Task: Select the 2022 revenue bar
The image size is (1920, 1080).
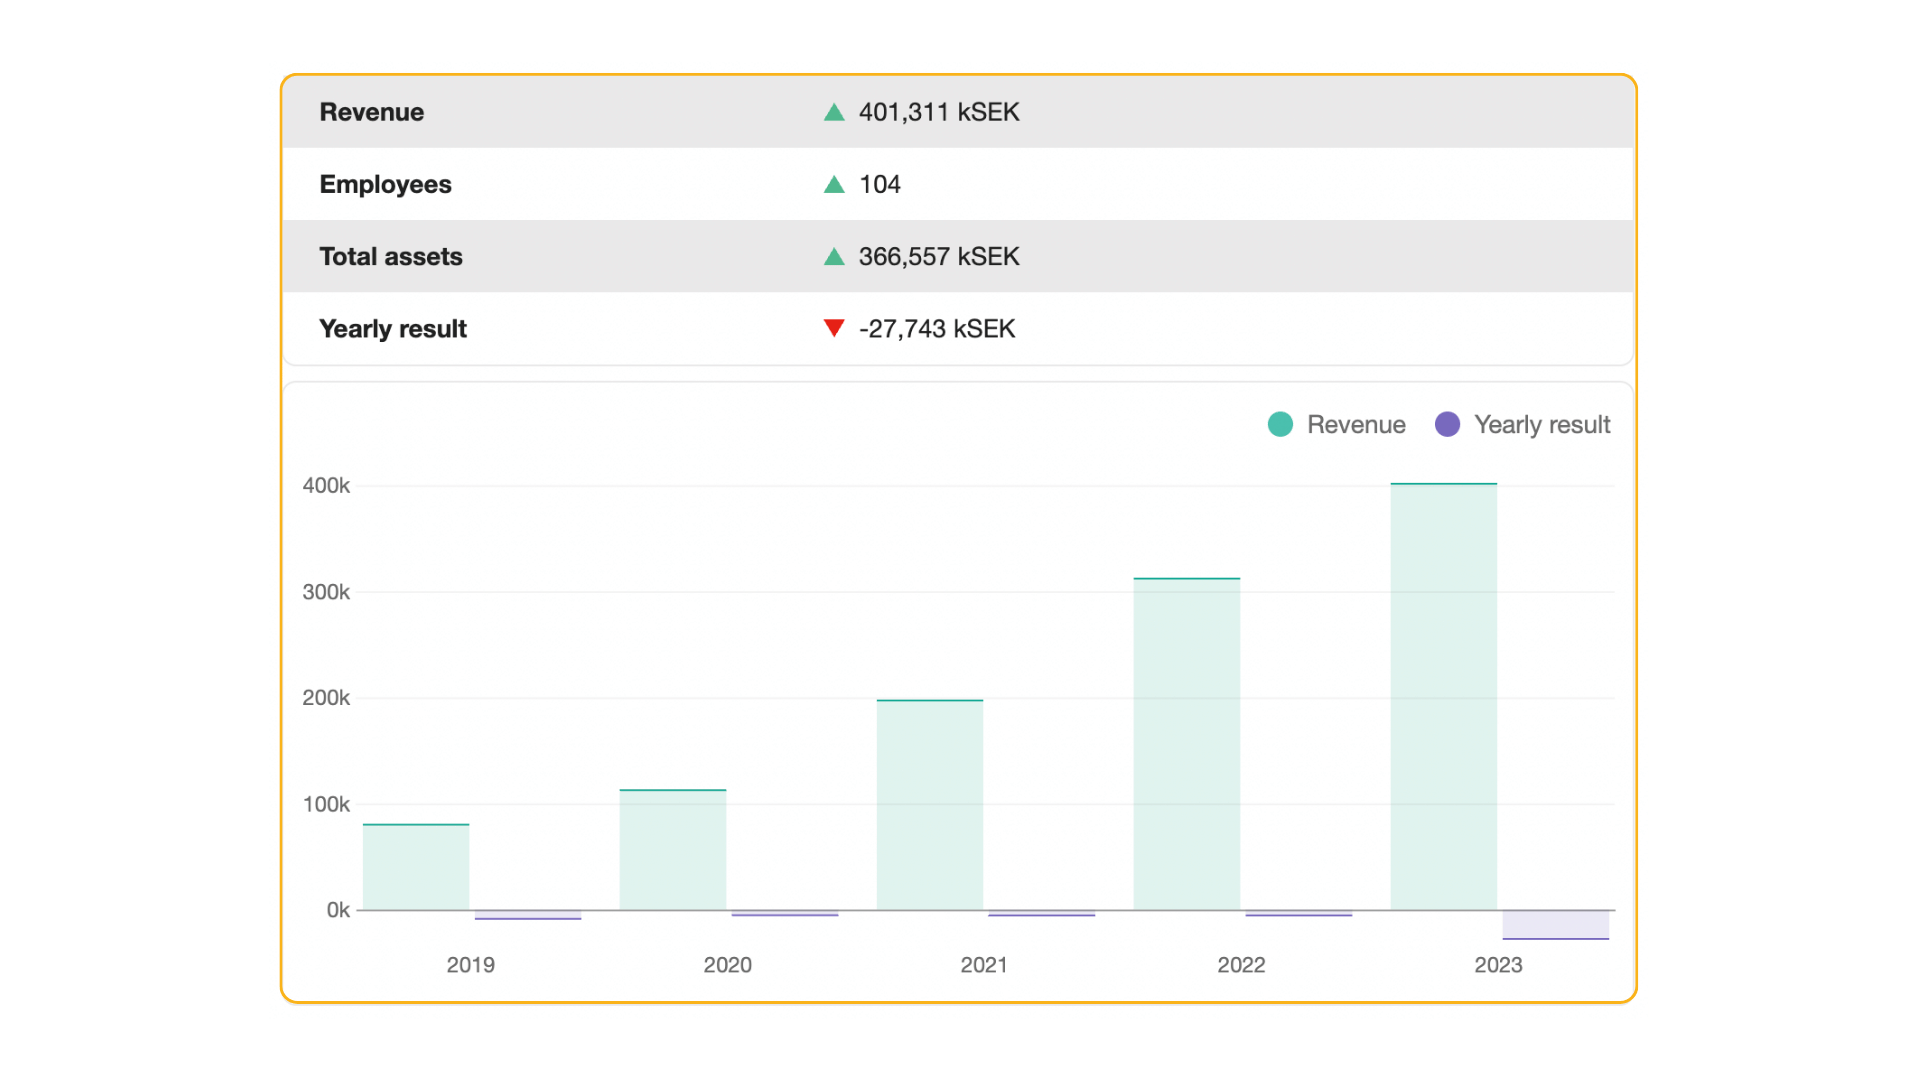Action: (x=1187, y=744)
